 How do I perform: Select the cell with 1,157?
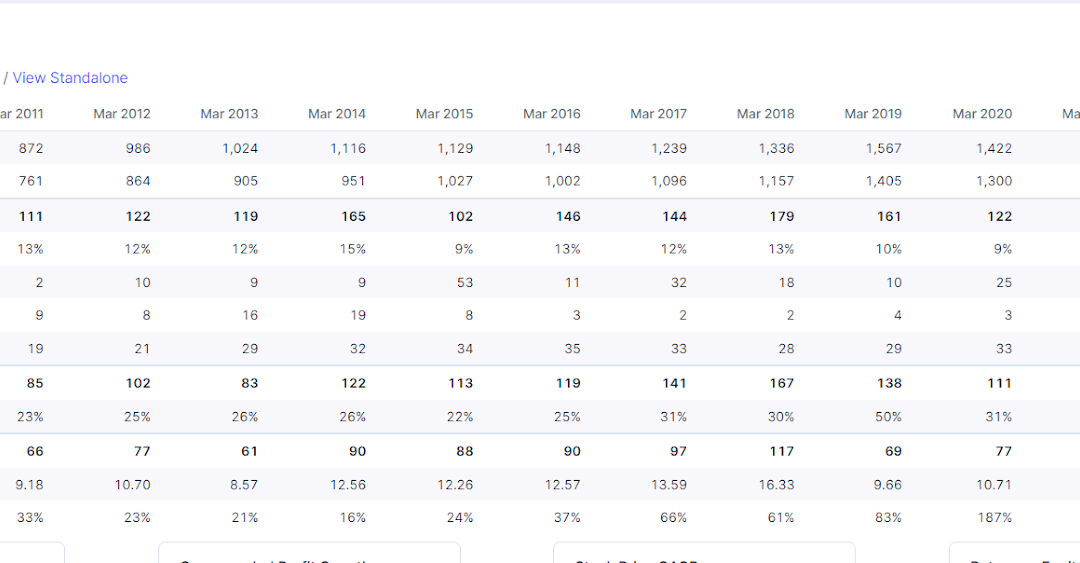click(776, 181)
